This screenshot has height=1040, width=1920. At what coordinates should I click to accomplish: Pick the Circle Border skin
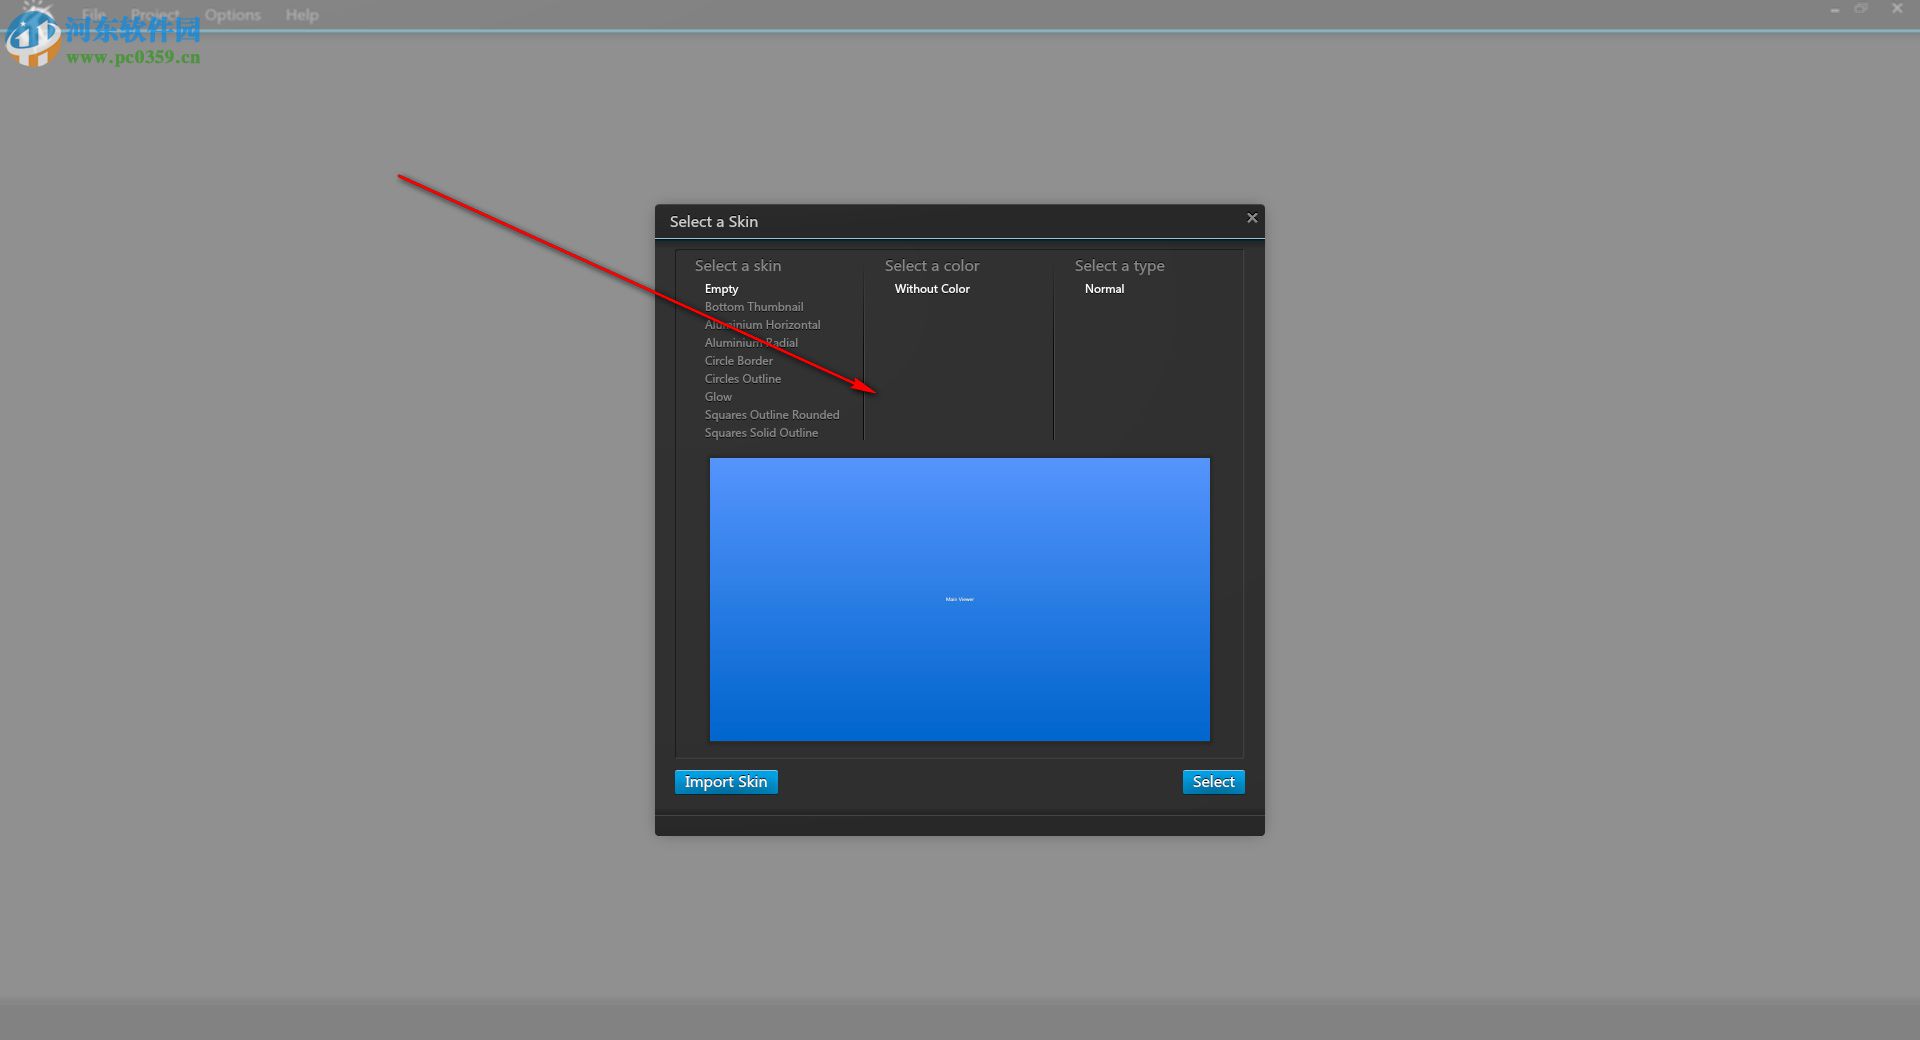point(738,361)
